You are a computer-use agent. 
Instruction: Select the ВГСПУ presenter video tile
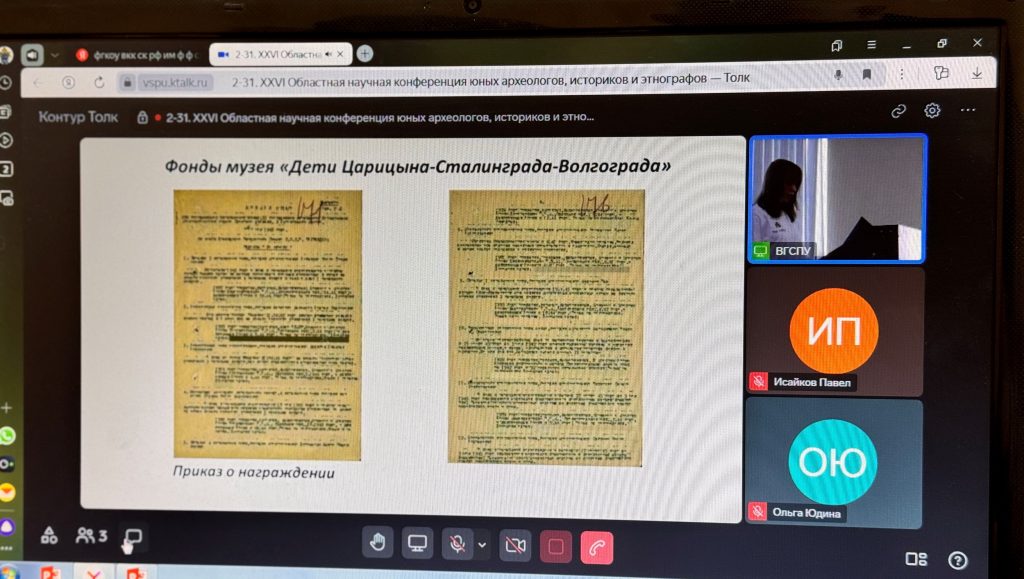(x=837, y=198)
